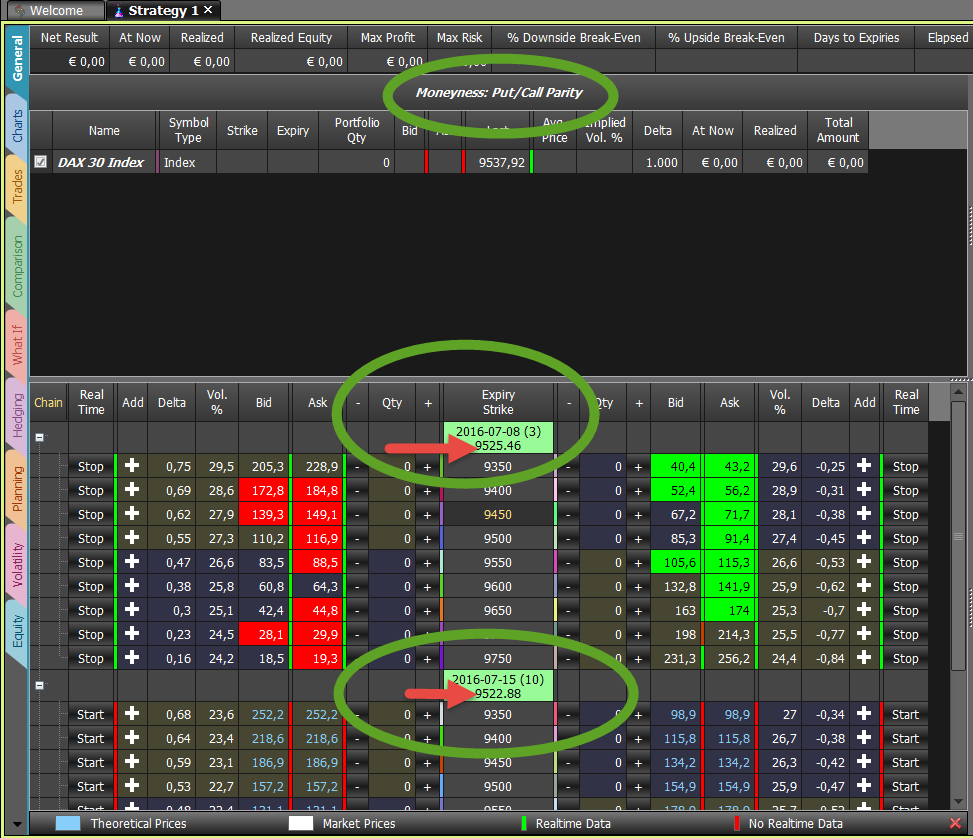Switch to the Charts side tab

tap(17, 125)
